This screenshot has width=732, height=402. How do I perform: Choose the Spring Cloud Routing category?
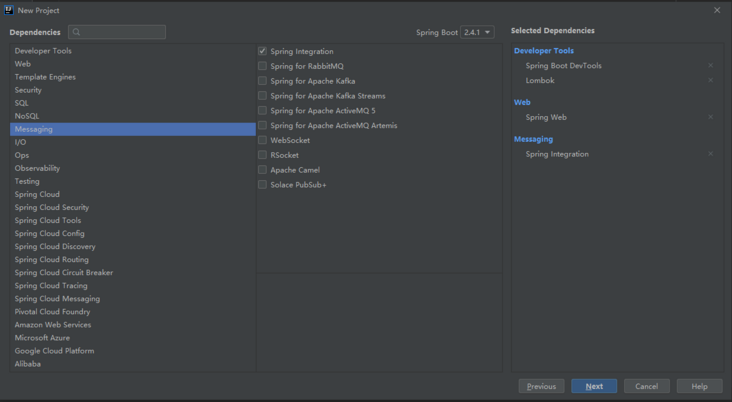(x=51, y=259)
